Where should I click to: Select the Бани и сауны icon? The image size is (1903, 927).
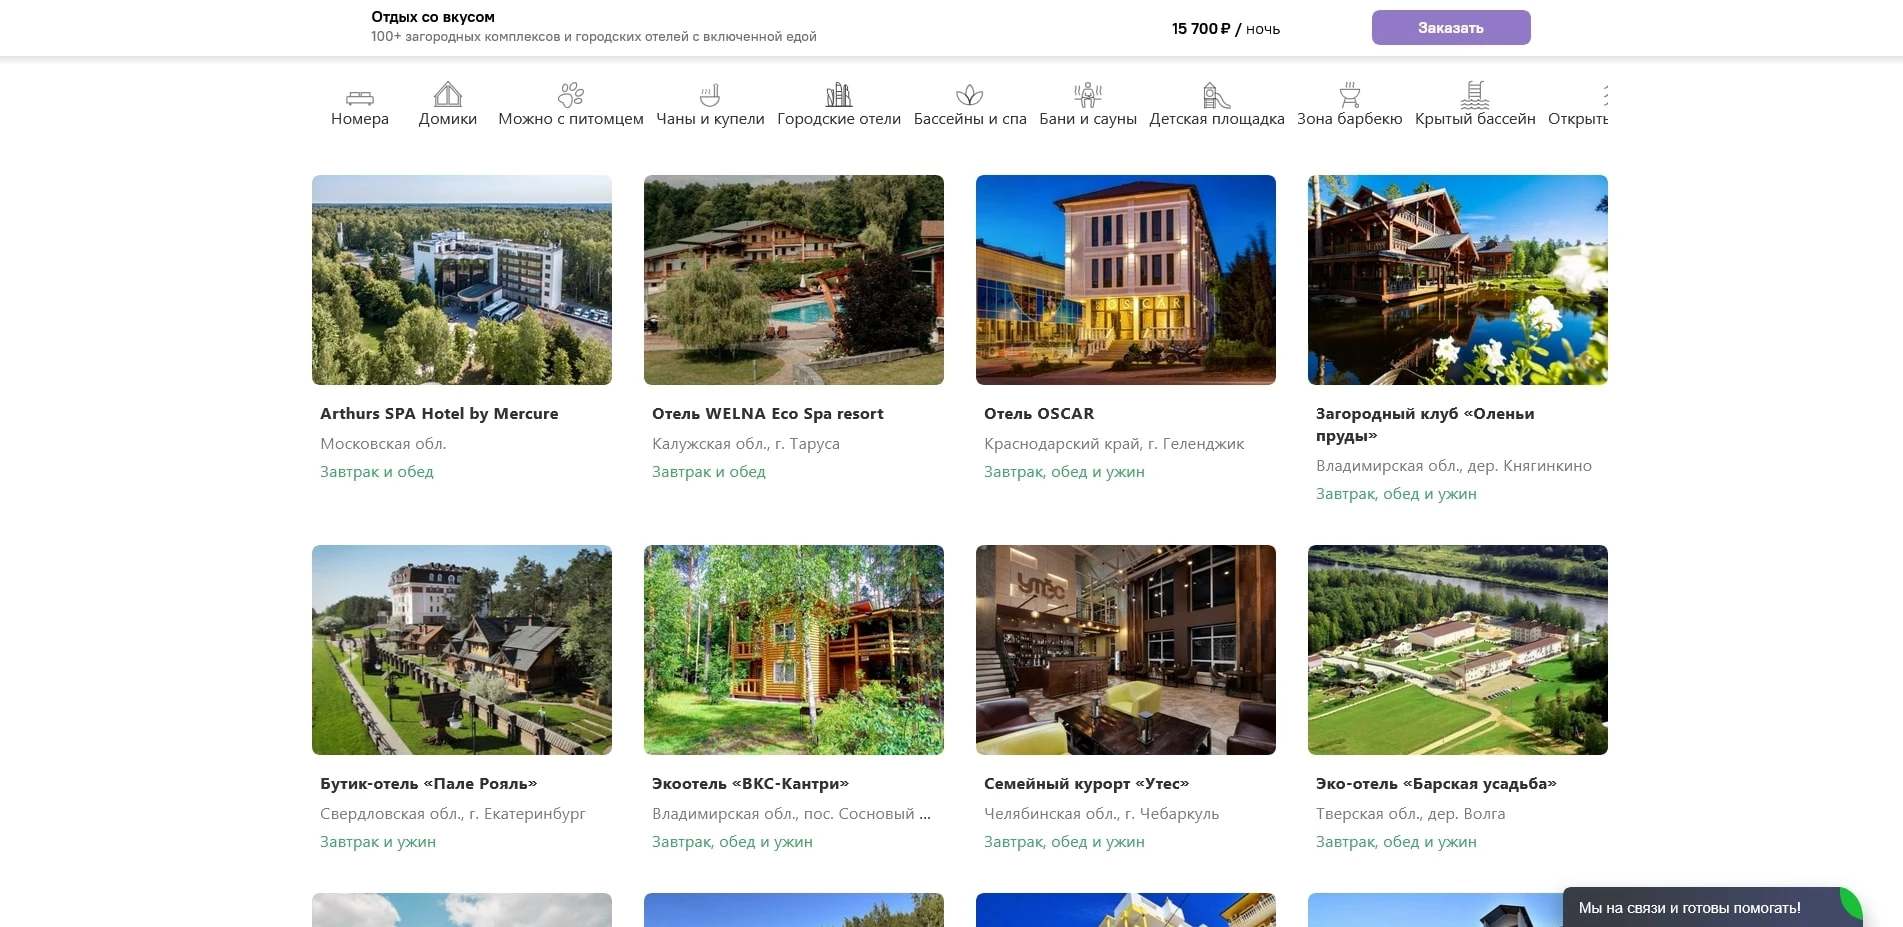point(1088,95)
